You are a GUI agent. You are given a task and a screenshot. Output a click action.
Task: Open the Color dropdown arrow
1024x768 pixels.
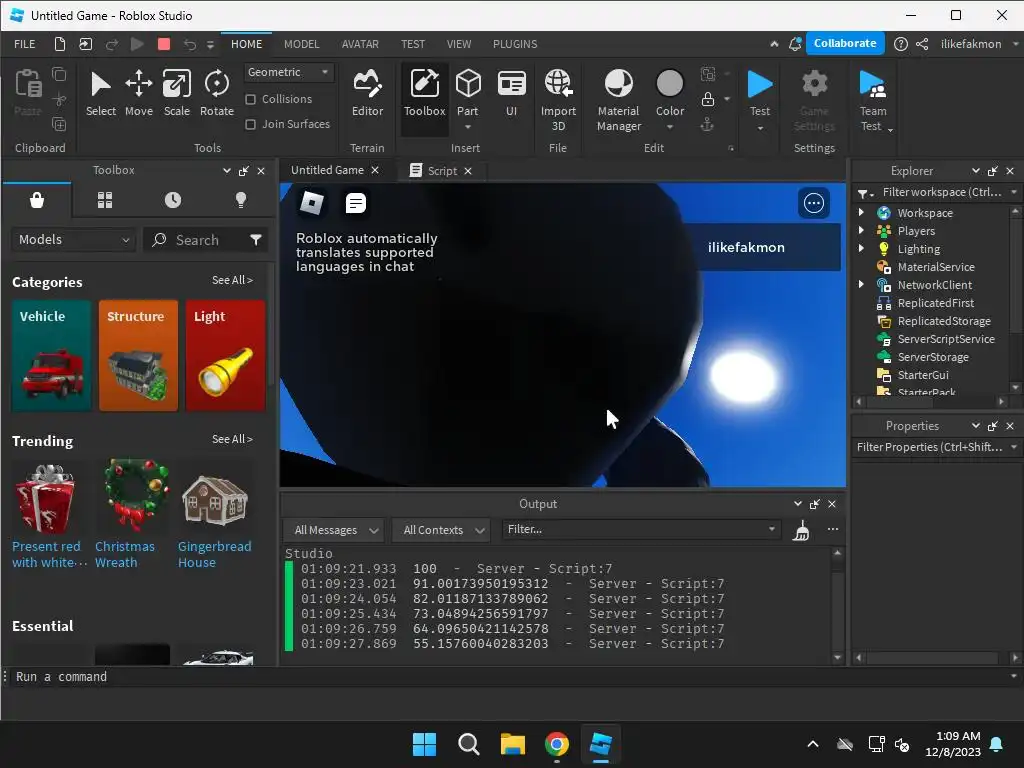point(670,127)
